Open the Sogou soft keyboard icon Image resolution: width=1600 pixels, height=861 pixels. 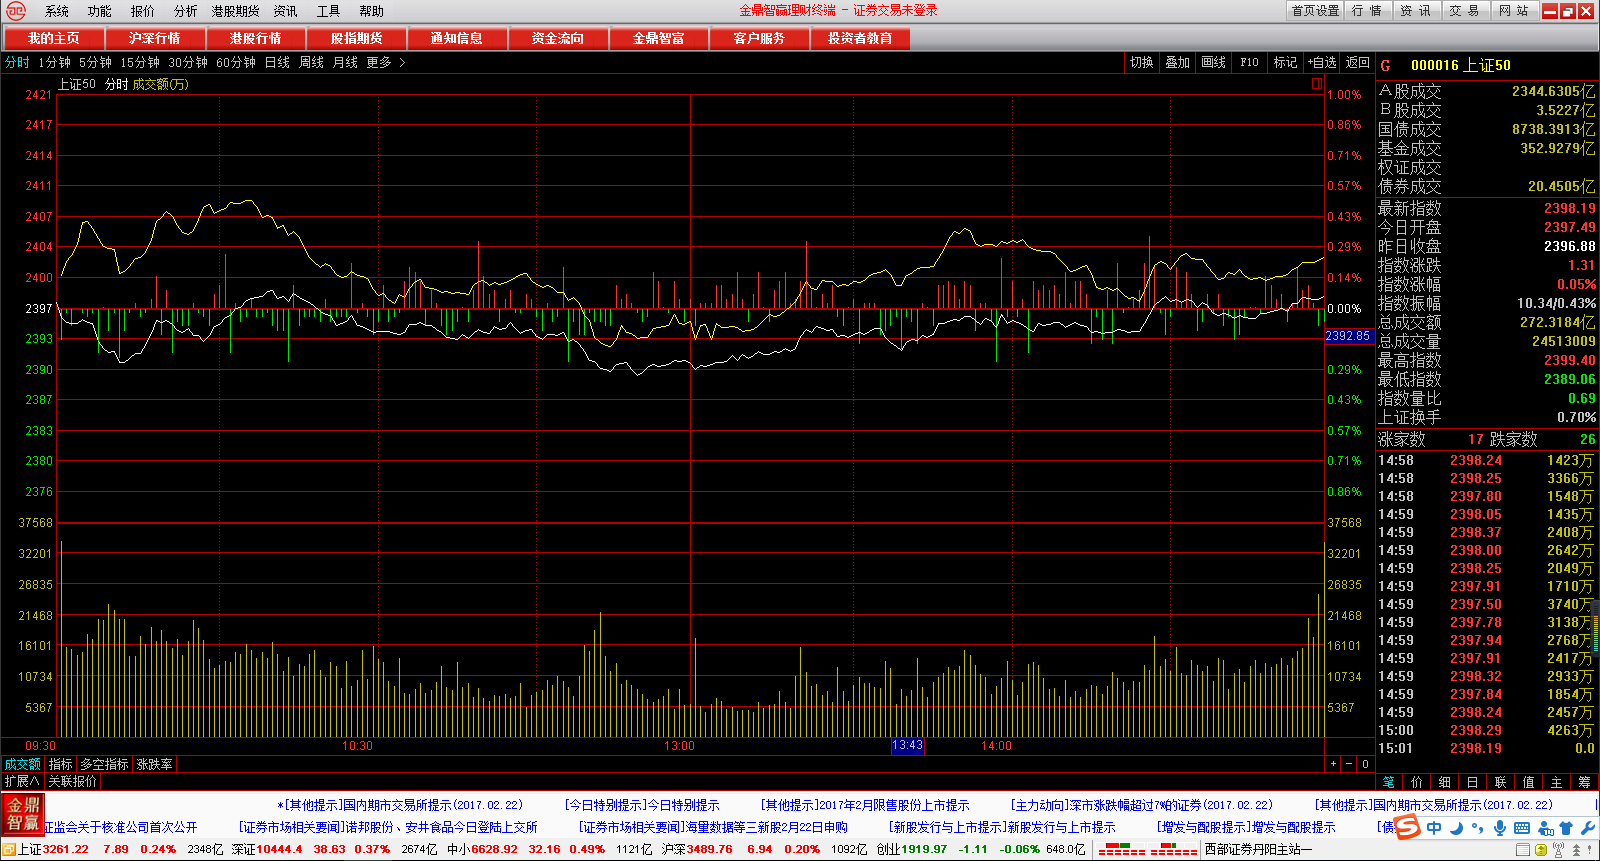pos(1522,828)
